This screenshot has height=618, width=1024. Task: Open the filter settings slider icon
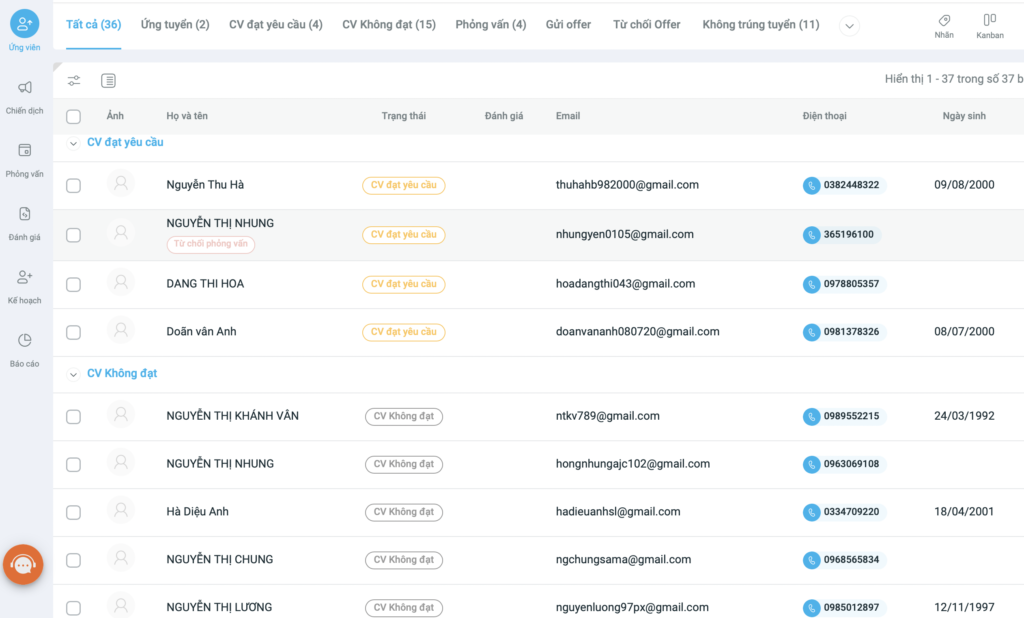(x=74, y=80)
